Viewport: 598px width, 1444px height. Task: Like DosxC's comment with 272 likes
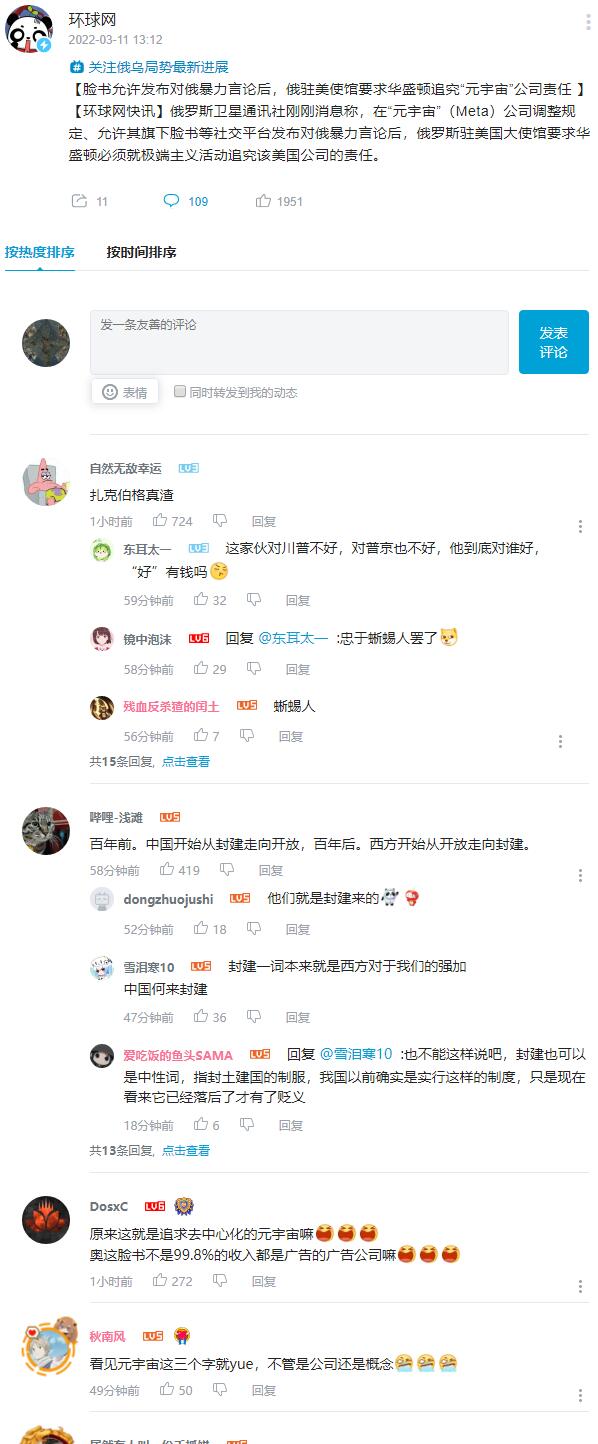[x=160, y=1281]
